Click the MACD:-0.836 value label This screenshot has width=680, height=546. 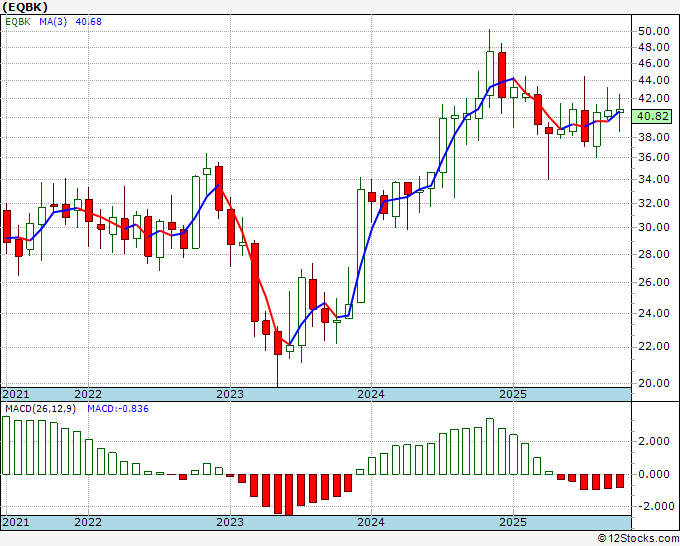(119, 409)
